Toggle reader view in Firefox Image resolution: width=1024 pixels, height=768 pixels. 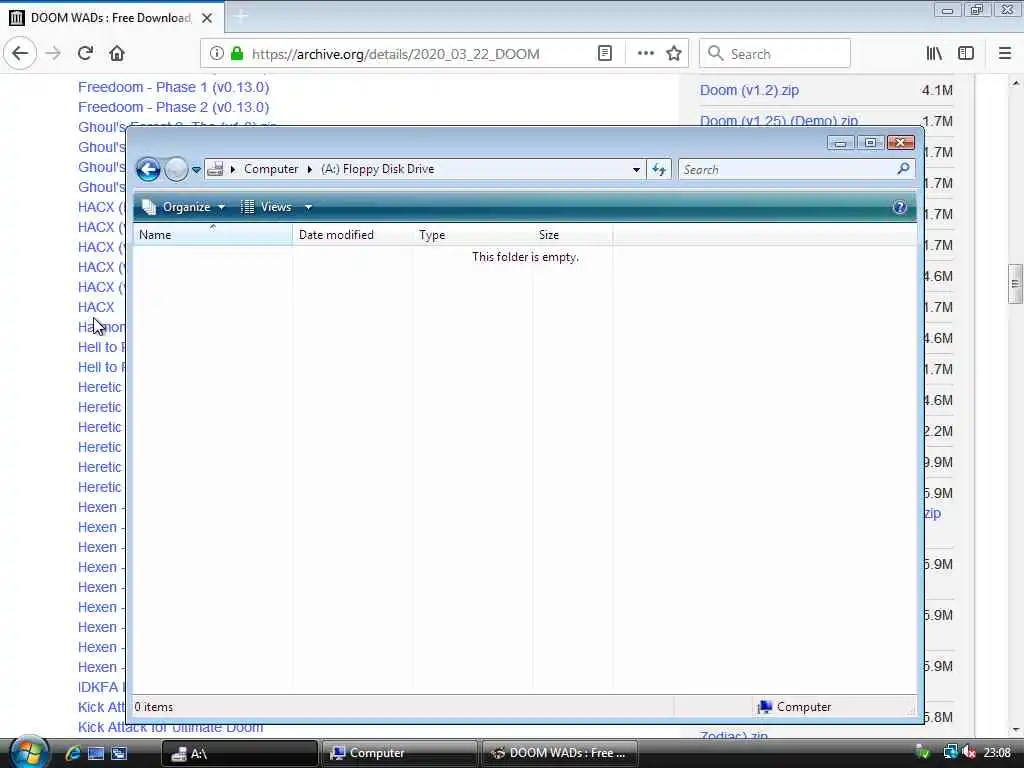(x=605, y=54)
